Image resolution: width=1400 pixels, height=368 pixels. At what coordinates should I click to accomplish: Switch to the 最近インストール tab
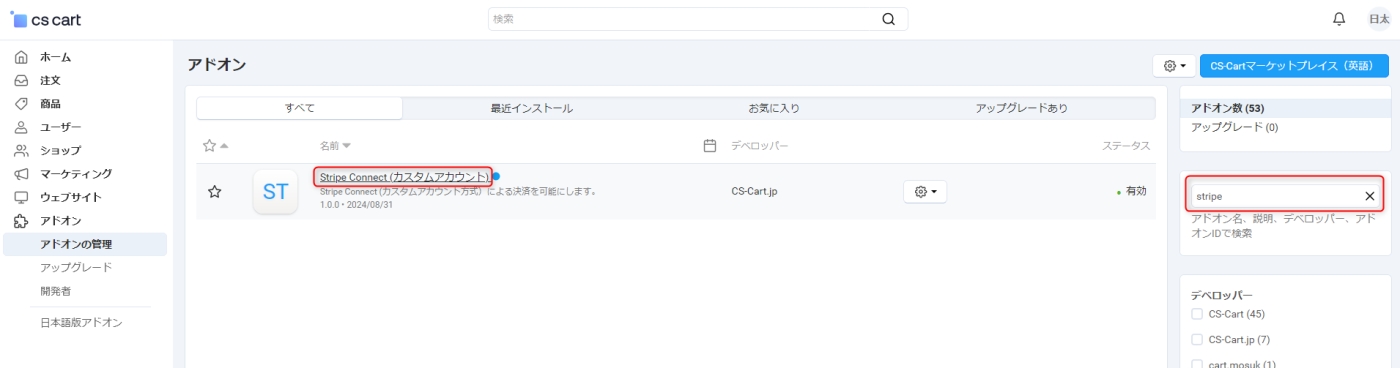531,108
